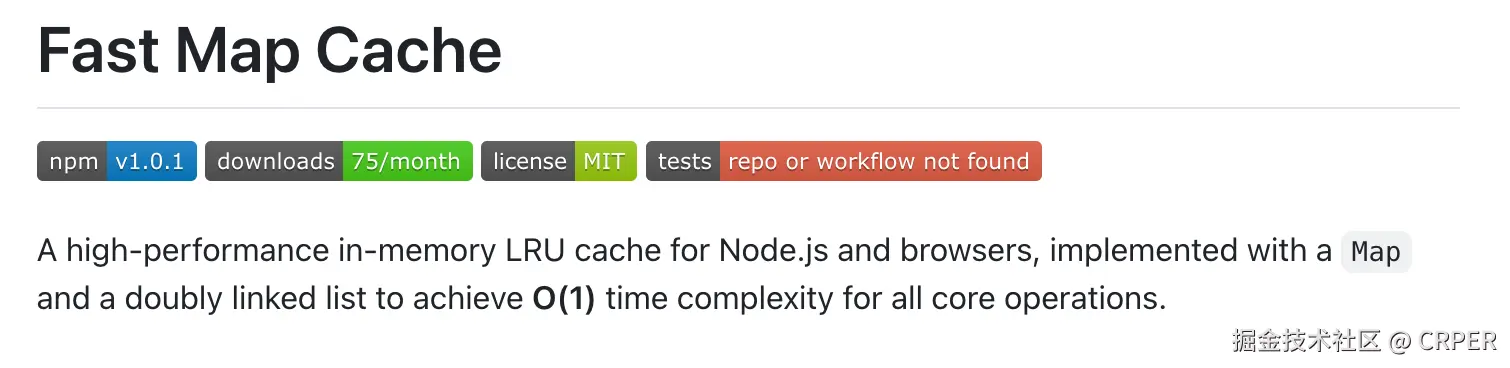
Task: Open the green 75/month downloads badge
Action: pos(407,161)
